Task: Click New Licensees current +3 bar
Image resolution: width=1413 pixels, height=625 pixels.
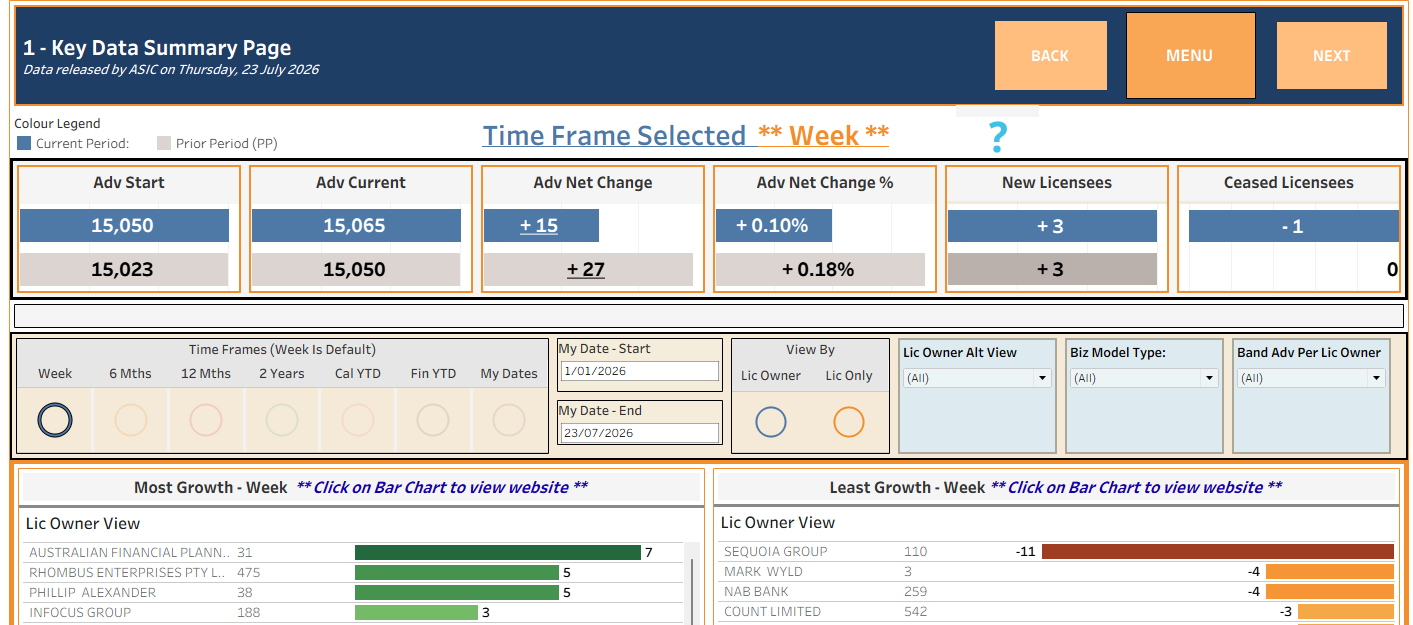Action: [1052, 226]
